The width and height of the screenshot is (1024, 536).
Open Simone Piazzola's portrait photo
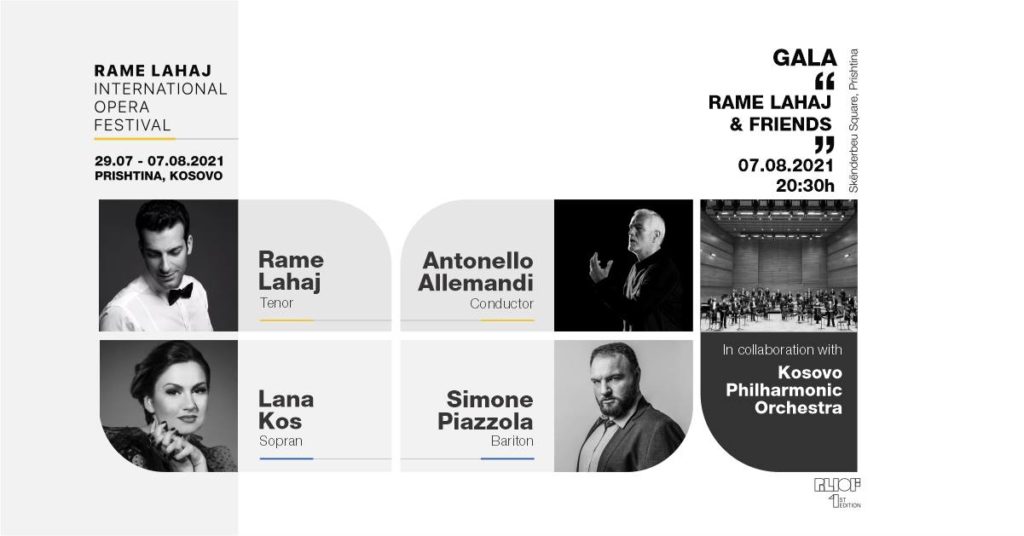click(623, 405)
